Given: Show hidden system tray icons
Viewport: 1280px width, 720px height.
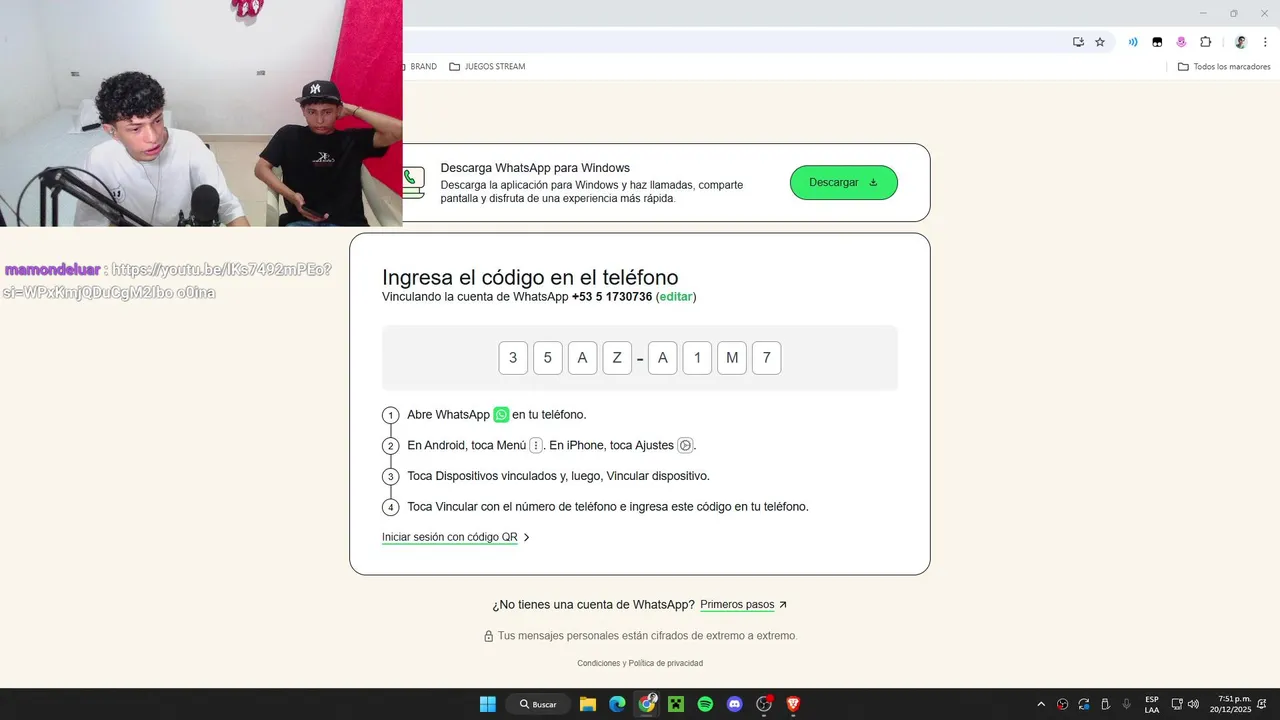Looking at the screenshot, I should pyautogui.click(x=1041, y=704).
